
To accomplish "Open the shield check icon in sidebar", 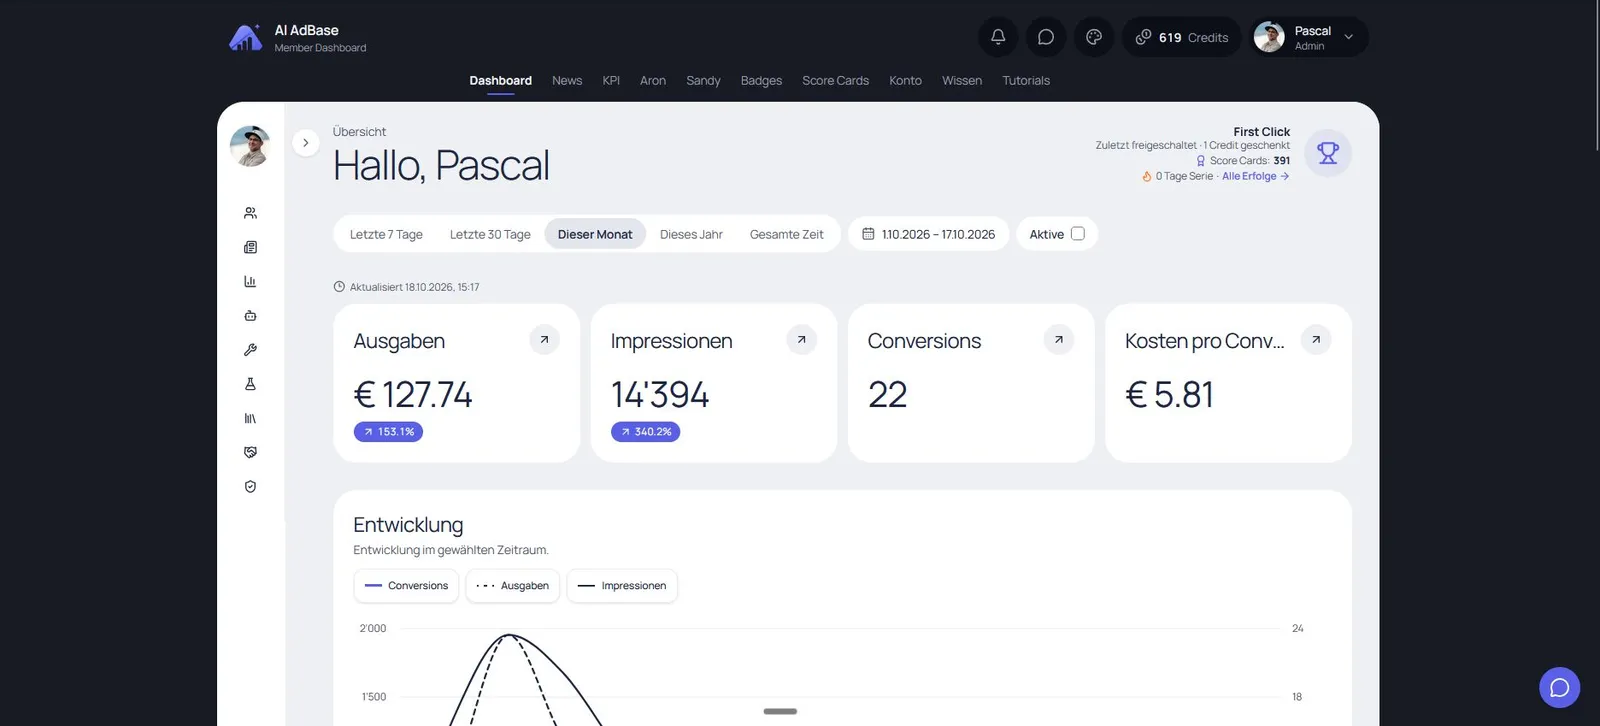I will pos(250,487).
